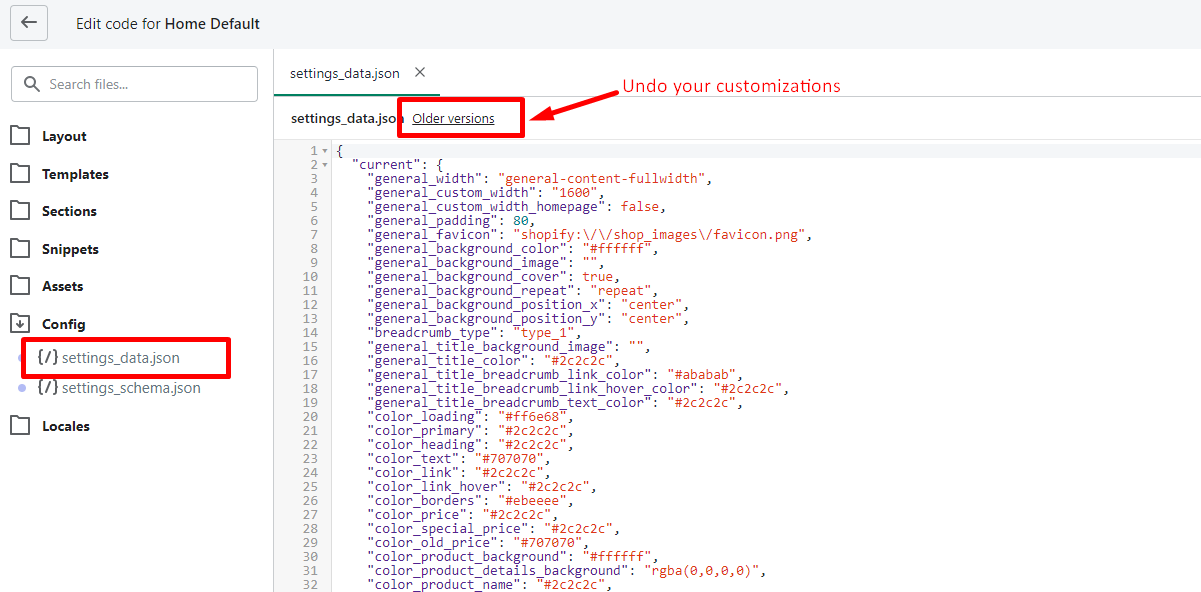Click the true value on line 10
This screenshot has width=1201, height=592.
pos(599,277)
